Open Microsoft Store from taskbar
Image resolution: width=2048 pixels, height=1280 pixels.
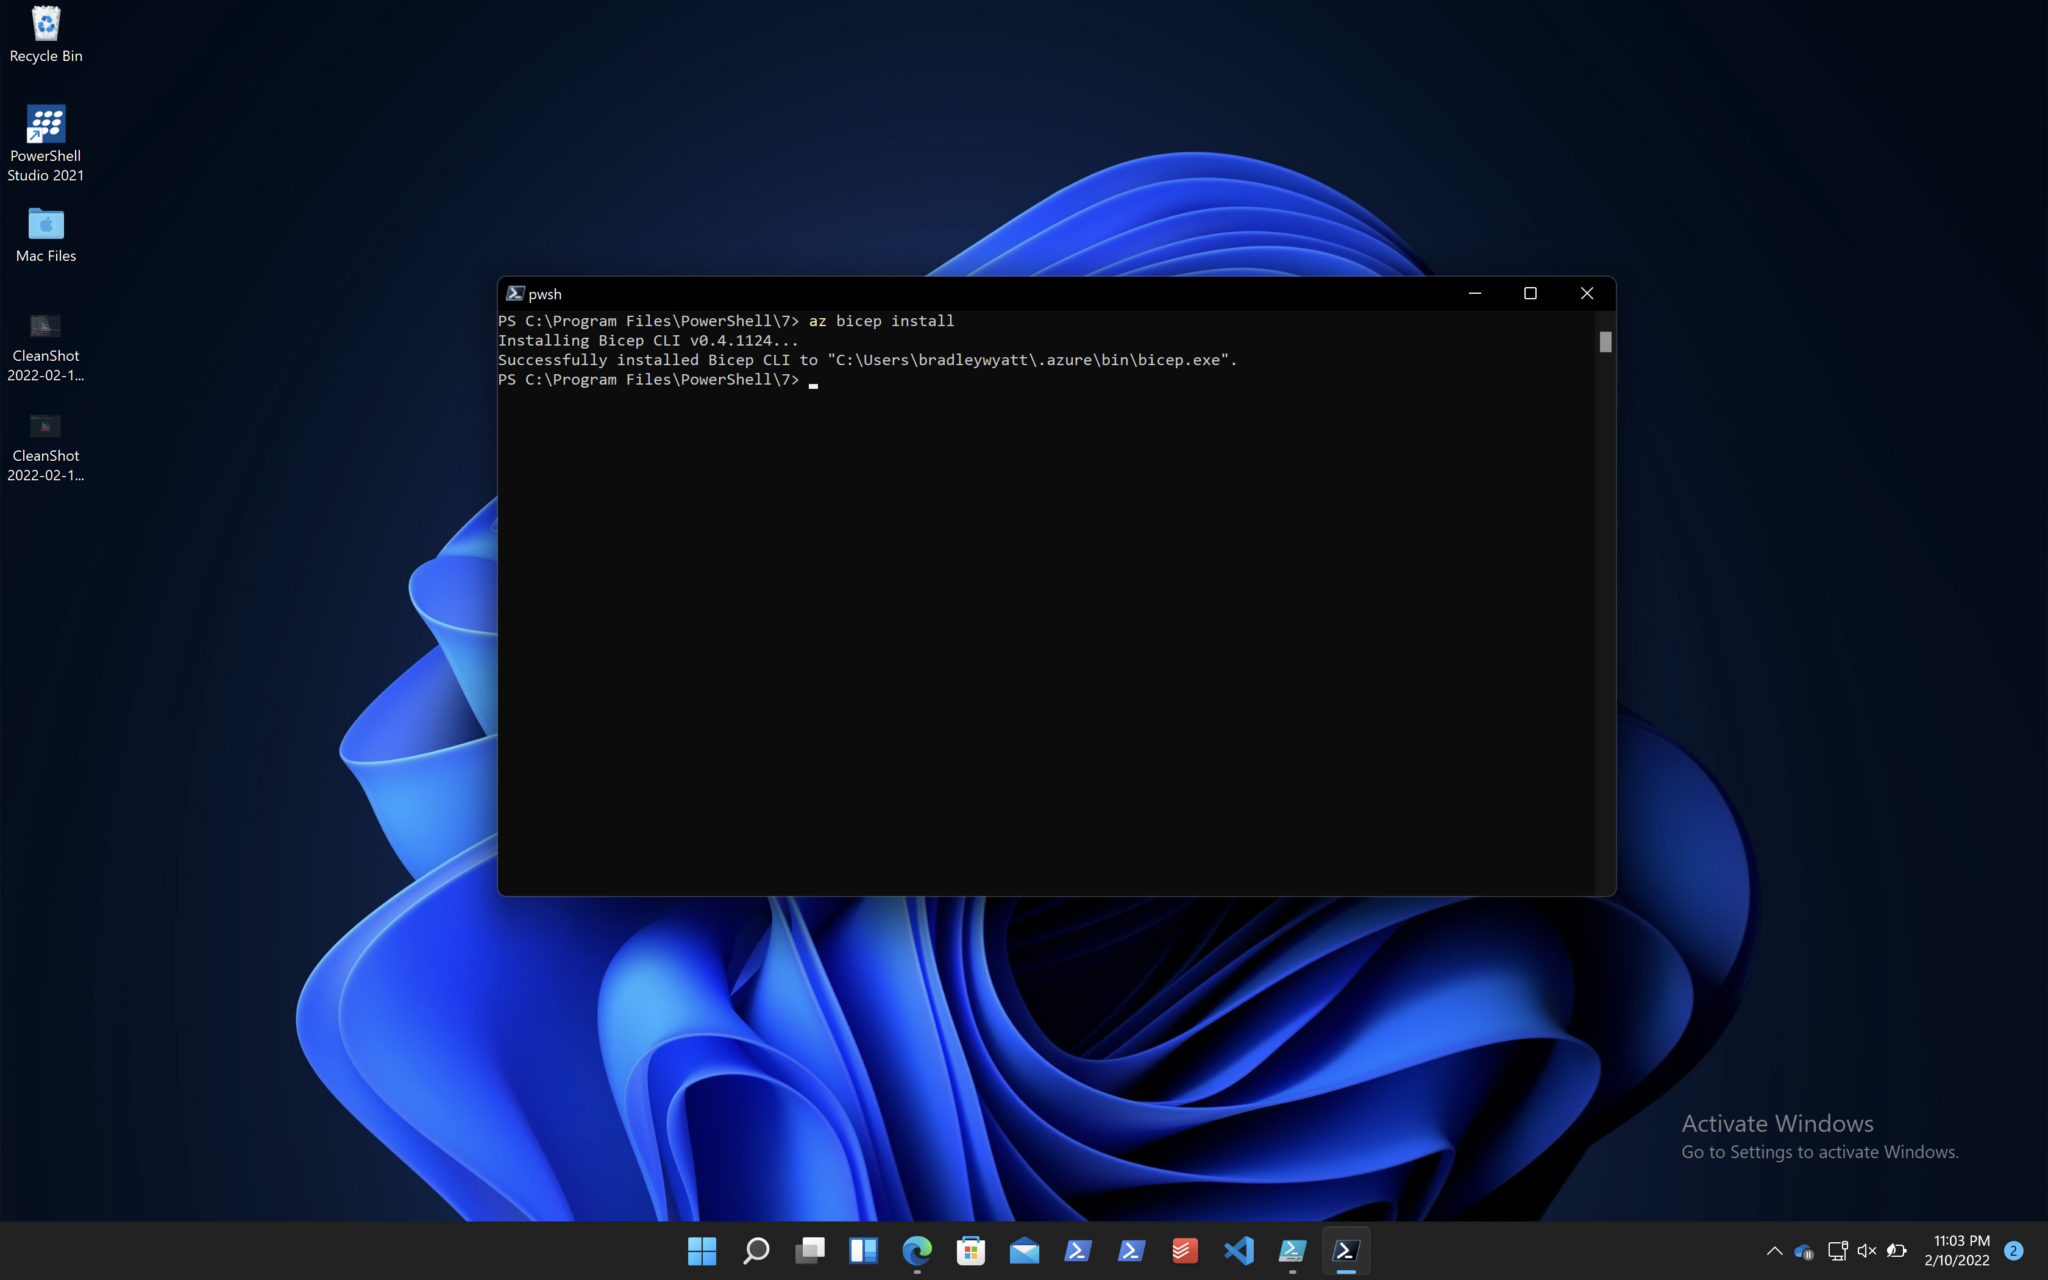point(970,1250)
